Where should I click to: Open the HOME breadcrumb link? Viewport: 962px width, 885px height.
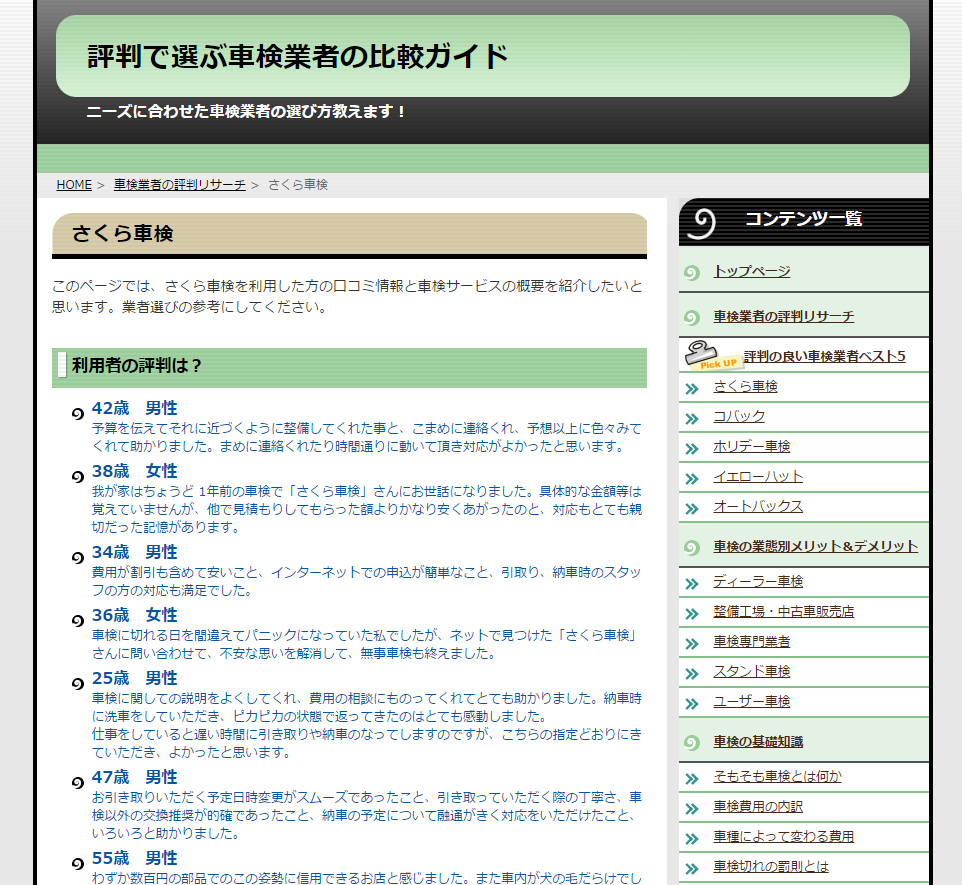pyautogui.click(x=74, y=185)
